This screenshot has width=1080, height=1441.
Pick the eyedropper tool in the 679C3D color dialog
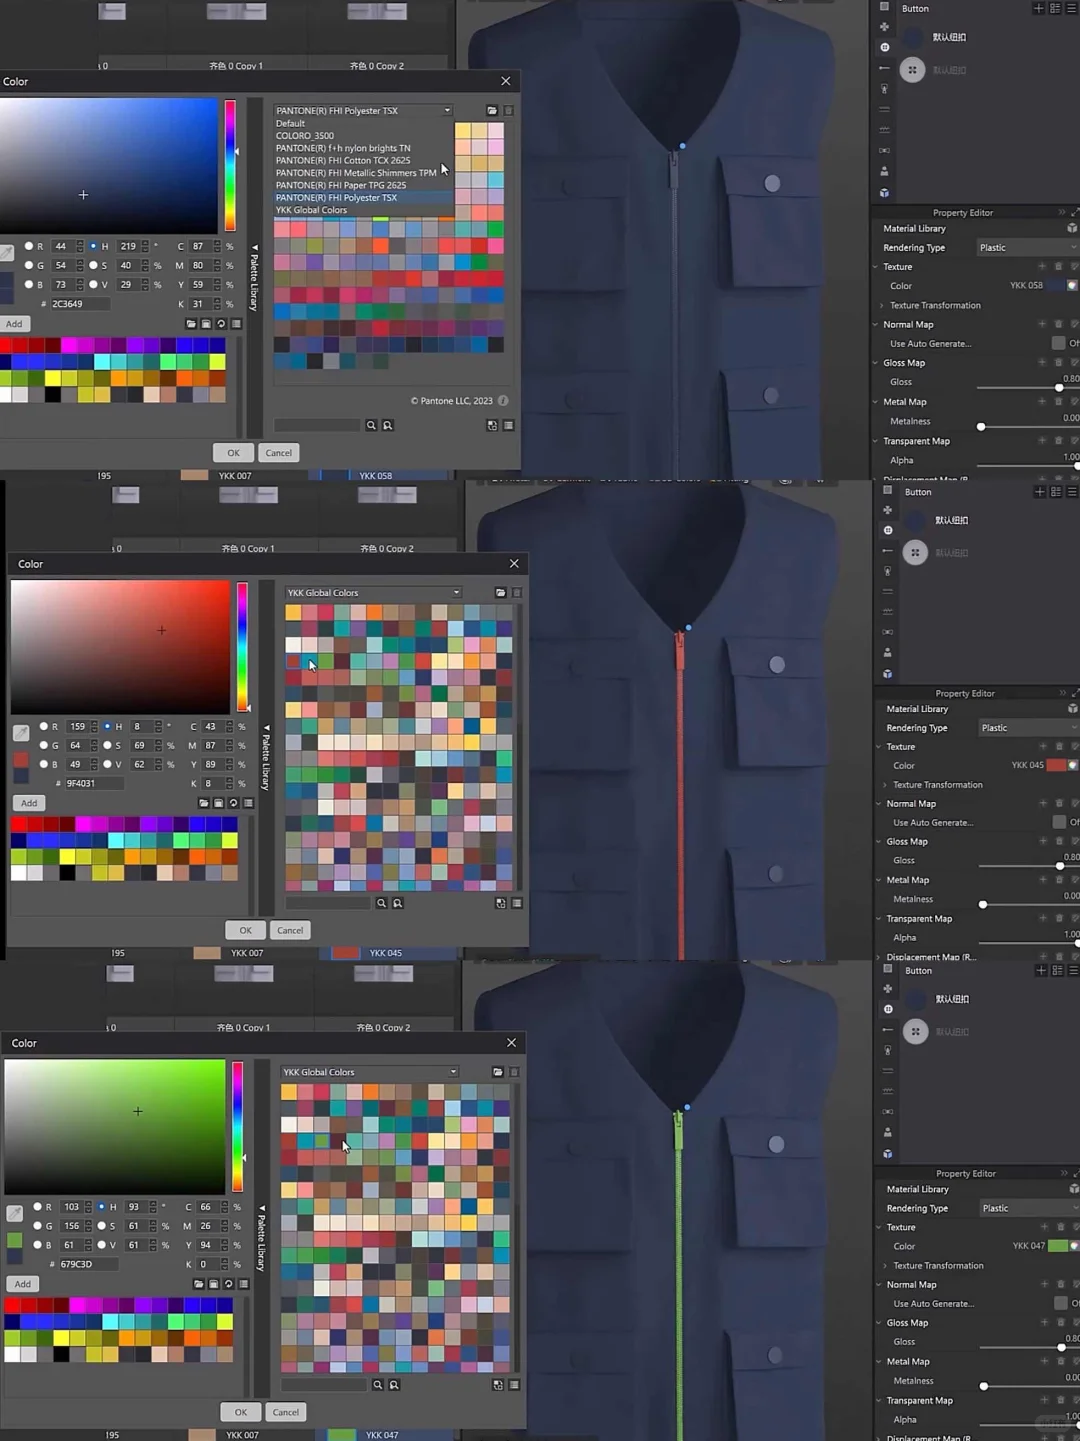15,1213
